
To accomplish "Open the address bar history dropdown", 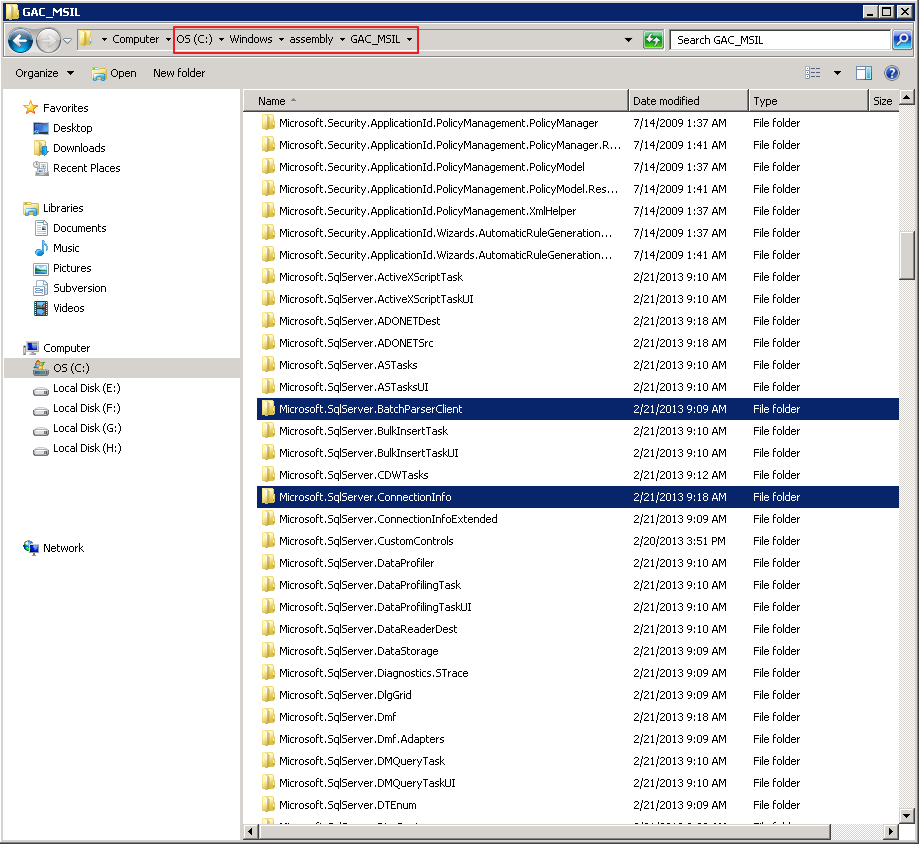I will pyautogui.click(x=628, y=40).
